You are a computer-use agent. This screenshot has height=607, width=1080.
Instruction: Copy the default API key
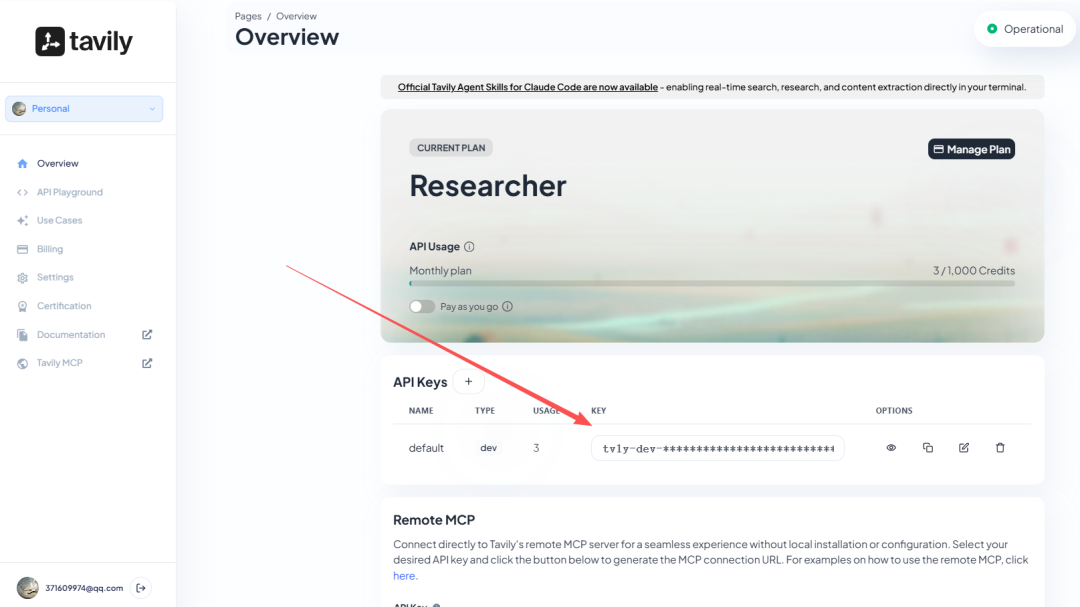[927, 448]
